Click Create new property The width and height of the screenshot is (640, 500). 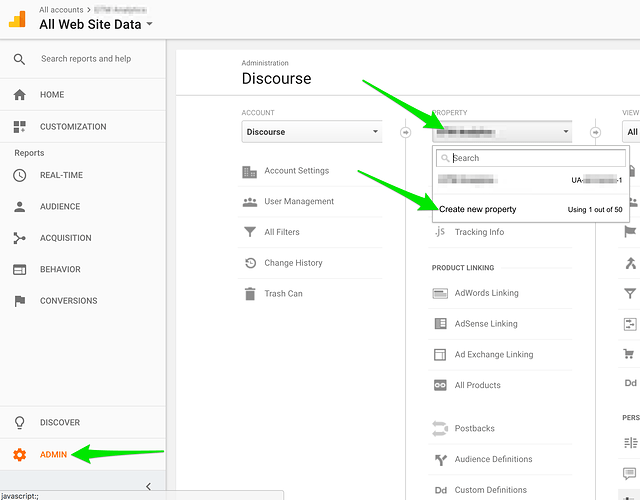(478, 209)
